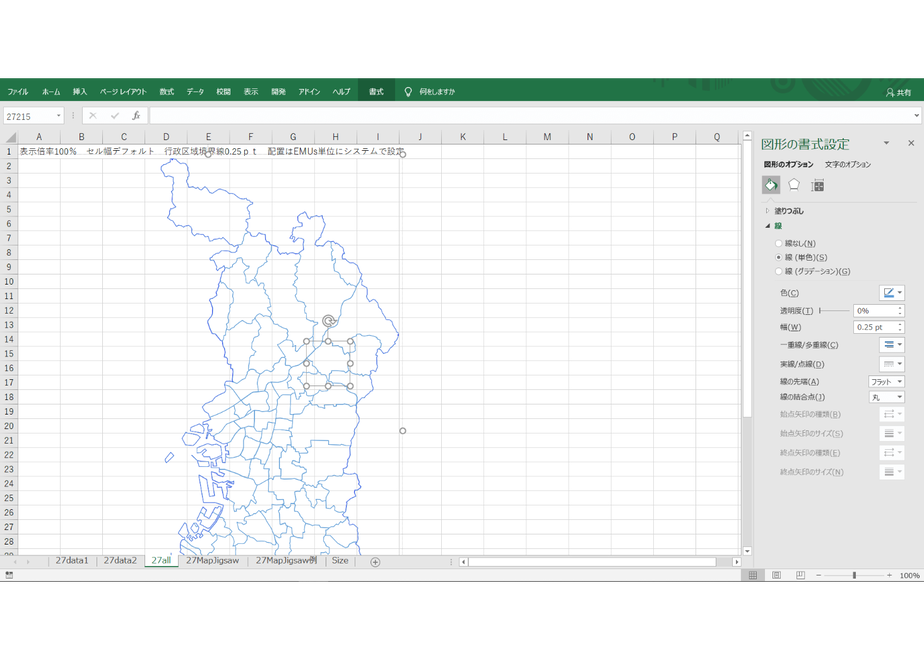Click the zoom slider in status bar

(854, 575)
